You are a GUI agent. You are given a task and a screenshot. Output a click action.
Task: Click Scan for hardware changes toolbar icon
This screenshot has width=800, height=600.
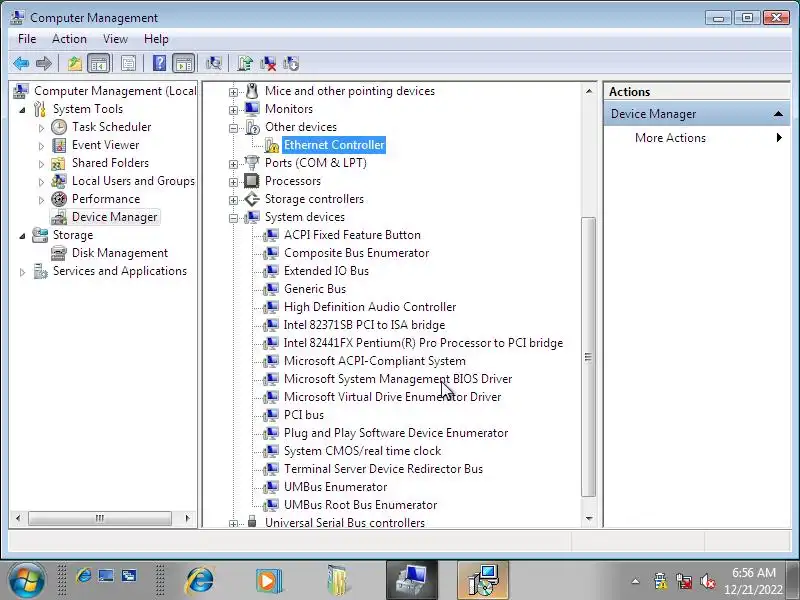(x=213, y=64)
